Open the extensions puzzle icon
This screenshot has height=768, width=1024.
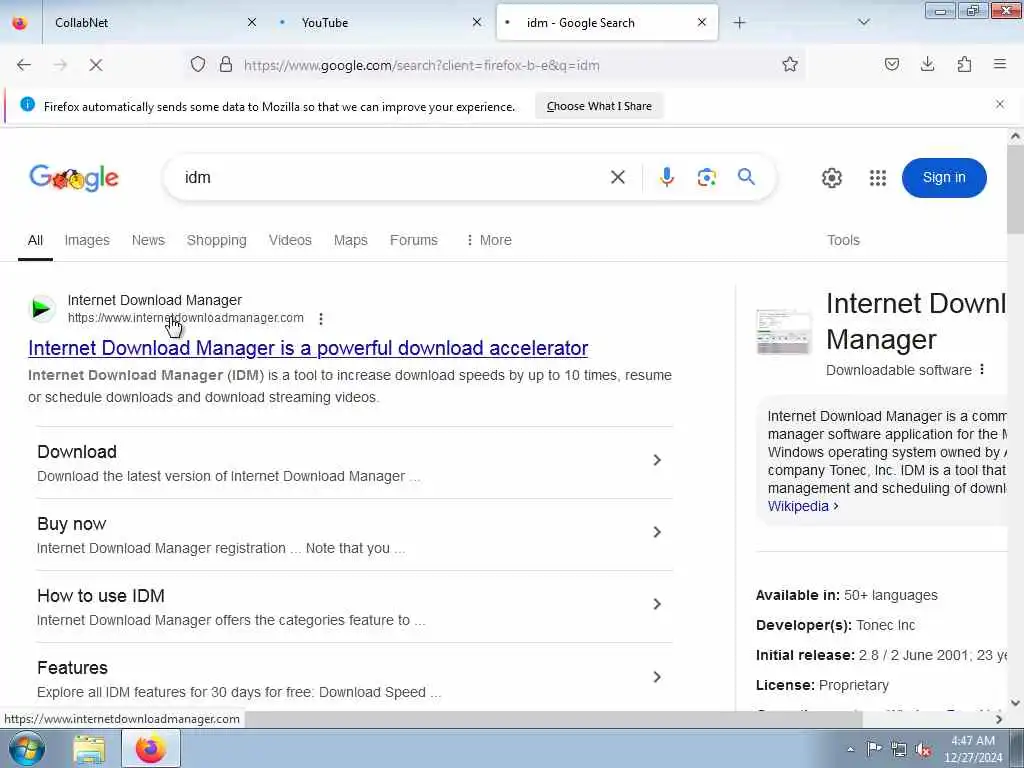[964, 64]
